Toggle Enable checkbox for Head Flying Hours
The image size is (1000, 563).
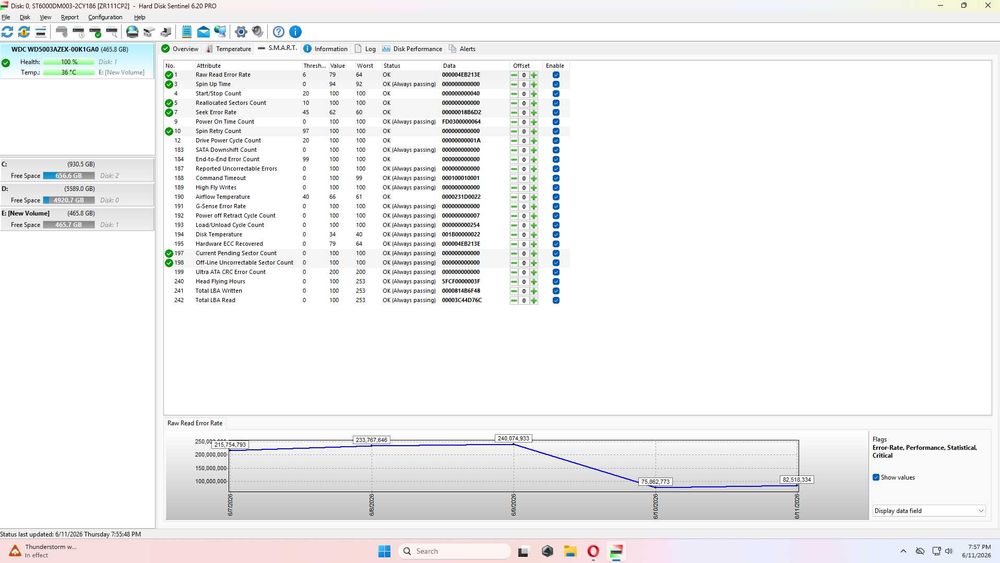556,281
